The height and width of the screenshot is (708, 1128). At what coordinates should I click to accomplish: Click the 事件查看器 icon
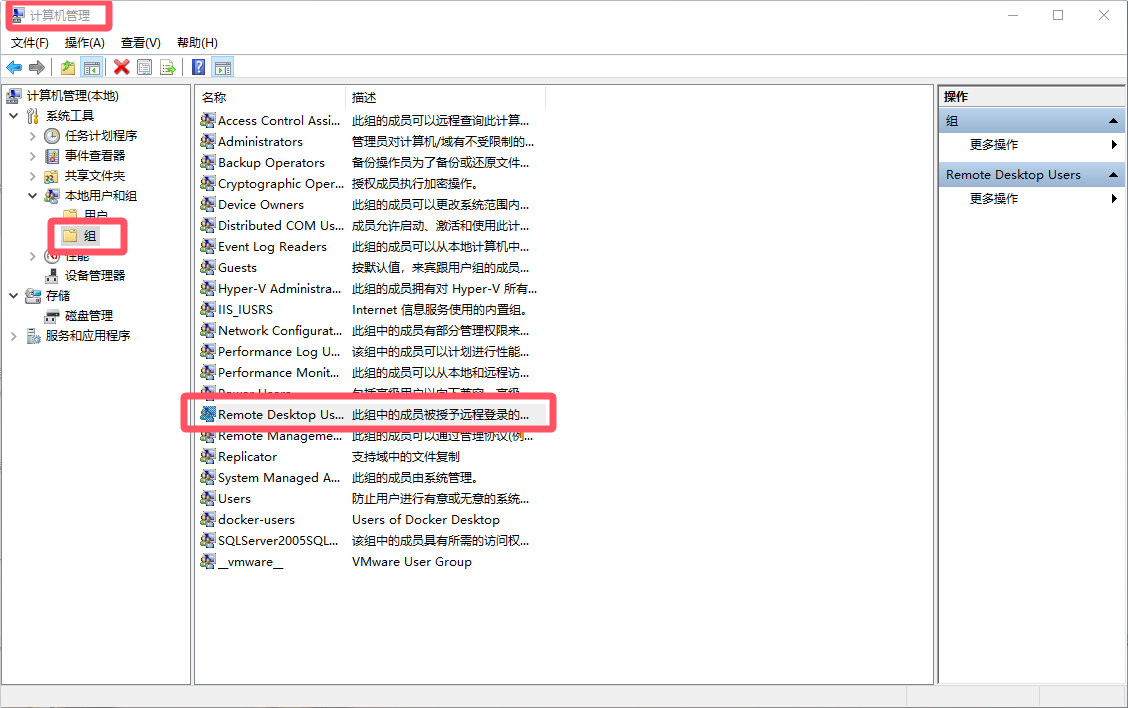click(52, 156)
